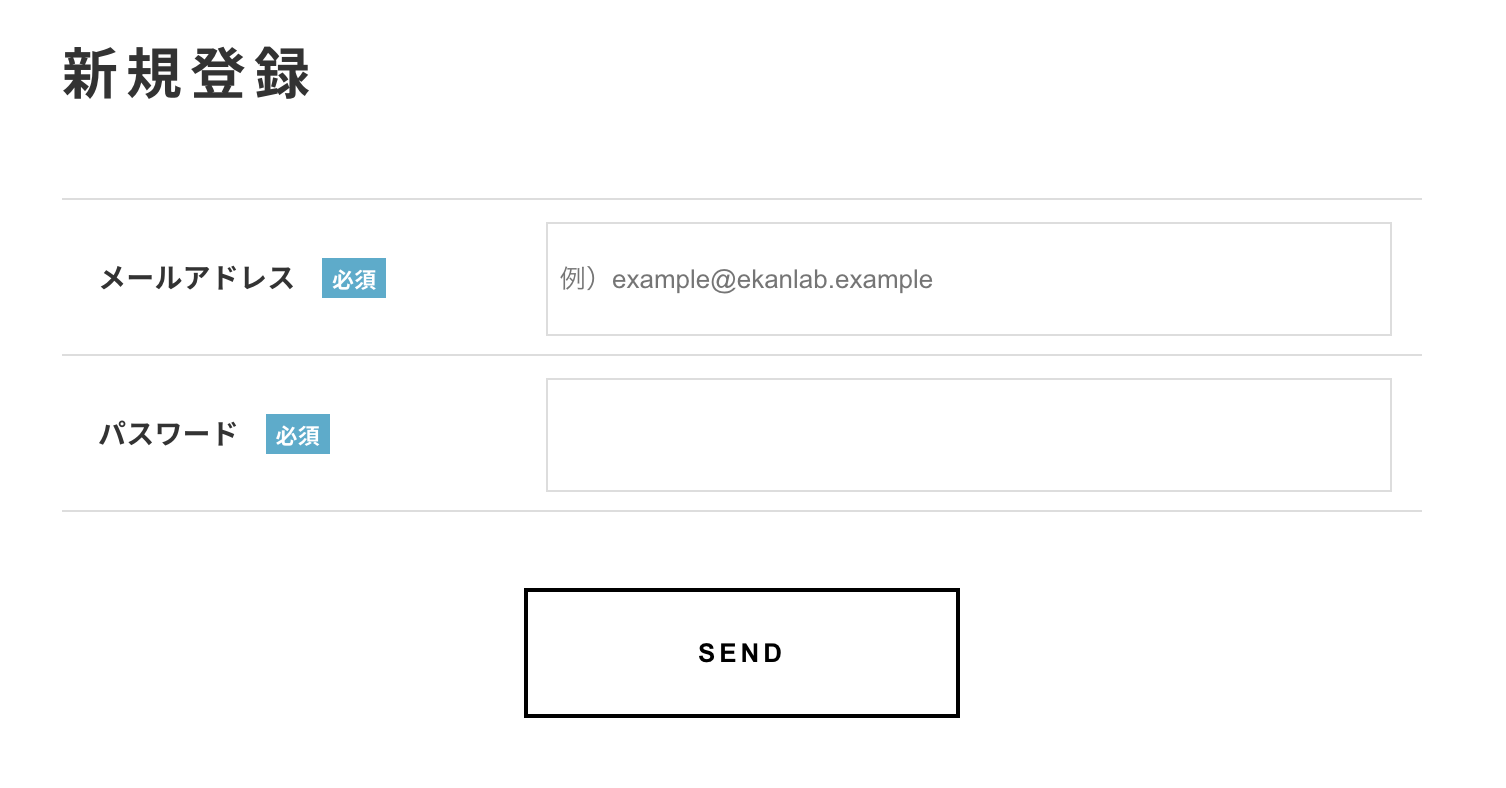Screen dimensions: 1506x788
Task: Click the SEND button
Action: click(x=741, y=653)
